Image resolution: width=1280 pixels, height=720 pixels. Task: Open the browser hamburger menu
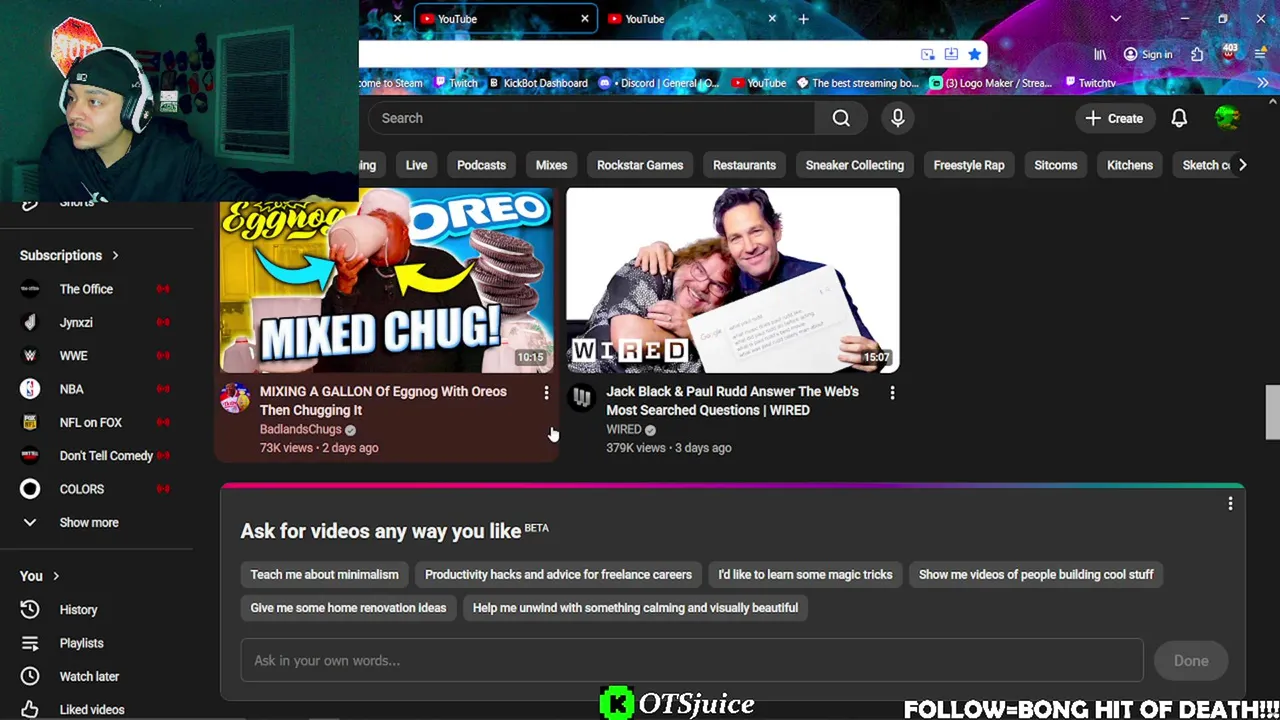pyautogui.click(x=1260, y=54)
